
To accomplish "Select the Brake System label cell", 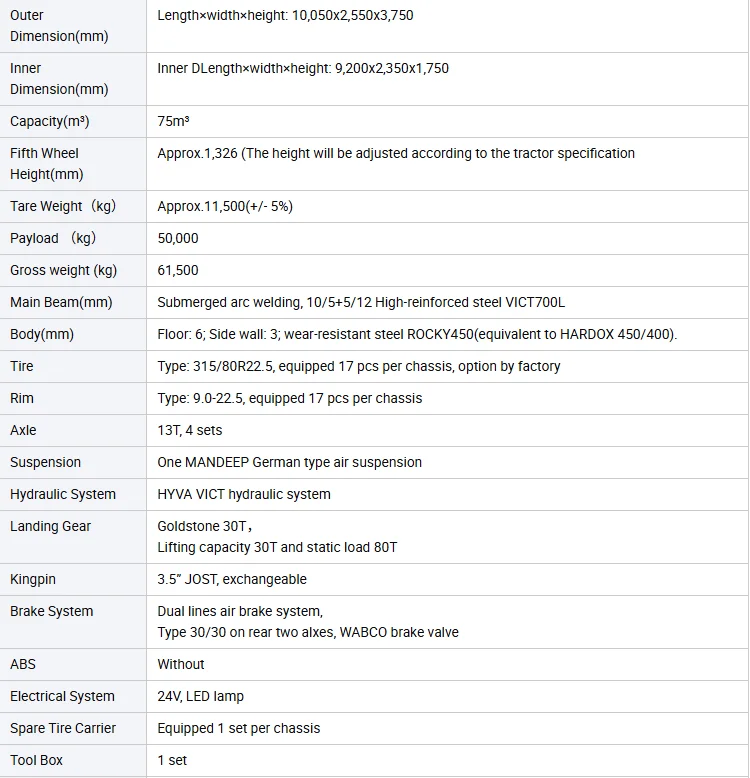I will (x=52, y=611).
